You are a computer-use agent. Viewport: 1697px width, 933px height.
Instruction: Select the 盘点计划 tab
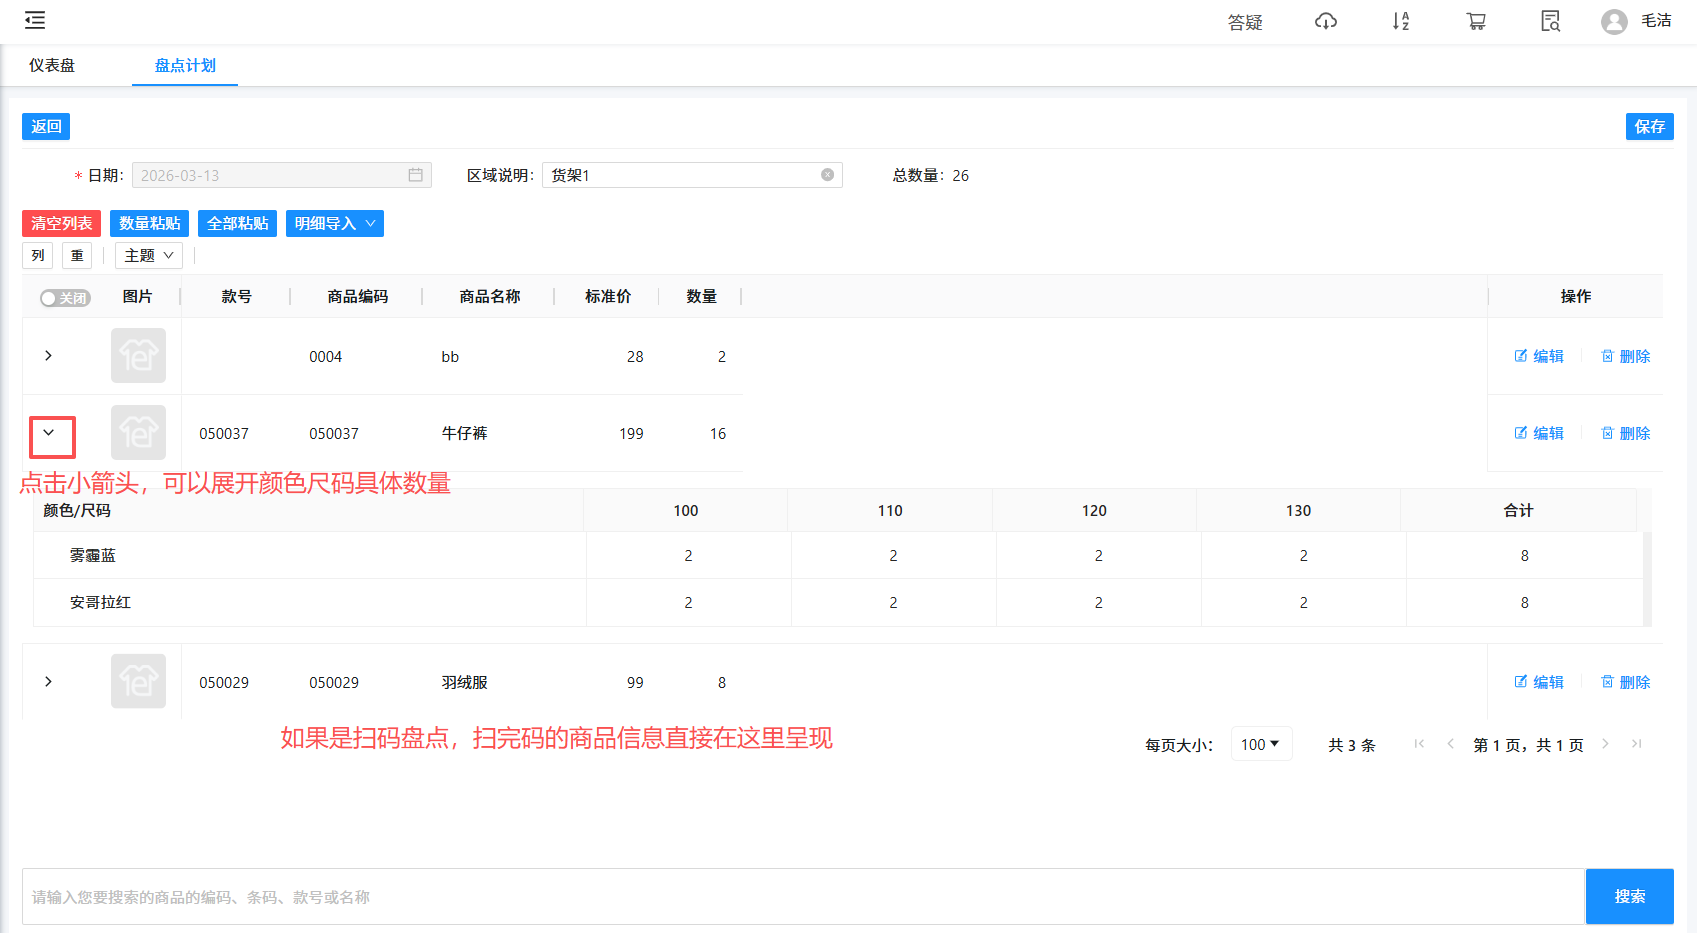click(184, 64)
